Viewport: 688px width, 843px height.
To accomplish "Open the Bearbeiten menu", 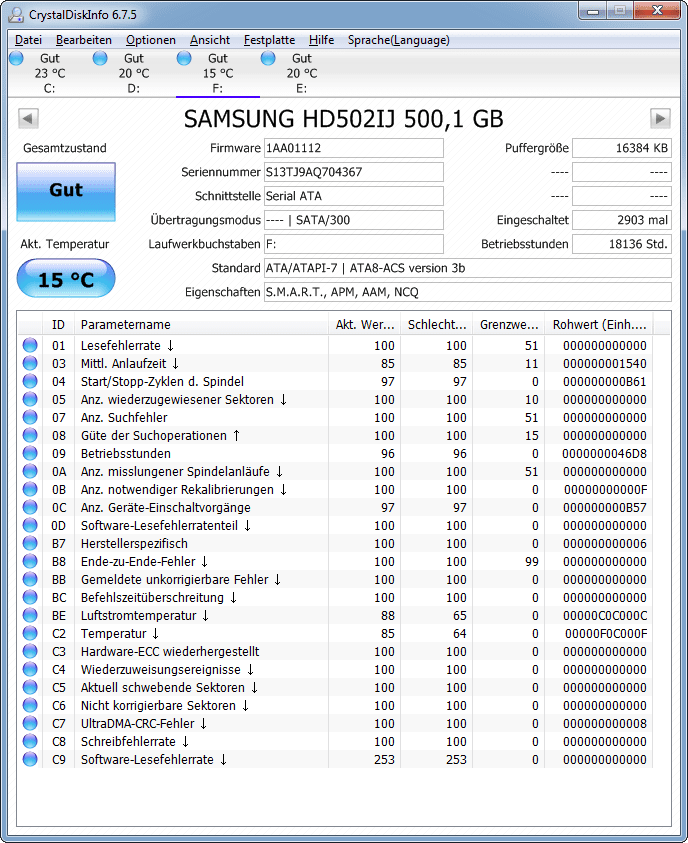I will pos(84,40).
